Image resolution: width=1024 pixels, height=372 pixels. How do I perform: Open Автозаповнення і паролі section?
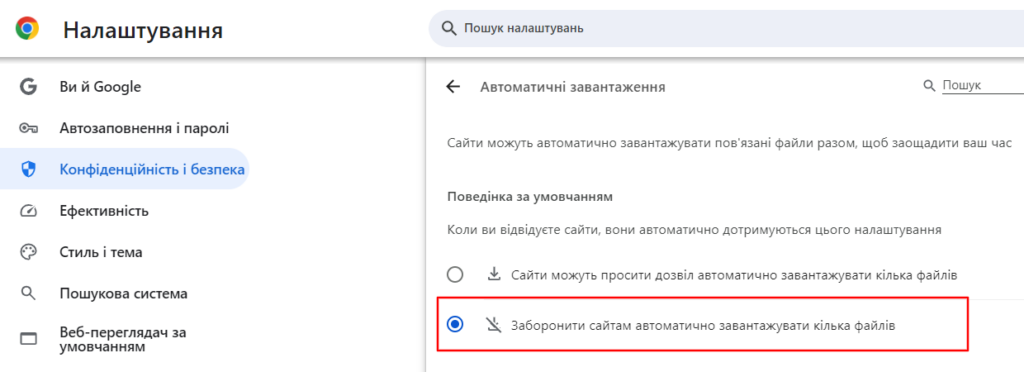point(124,128)
